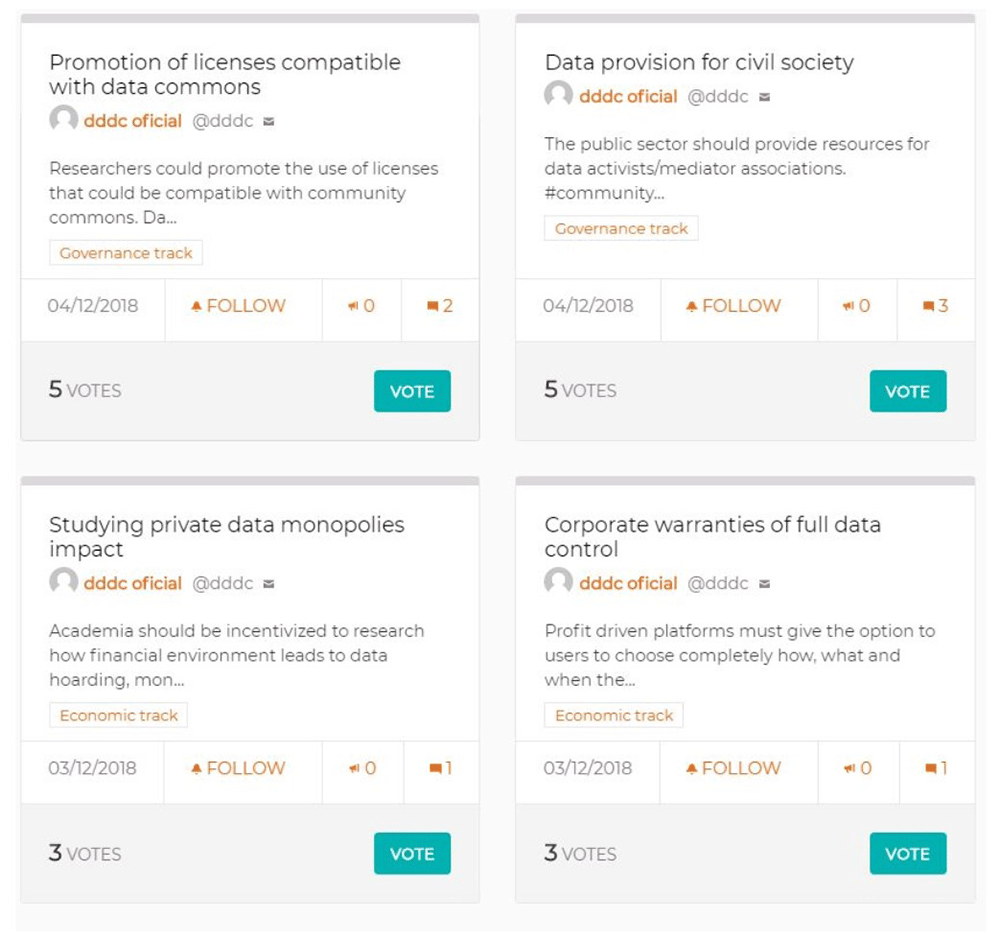1000x941 pixels.
Task: Click envelope icon on Data provision card
Action: pyautogui.click(x=764, y=97)
